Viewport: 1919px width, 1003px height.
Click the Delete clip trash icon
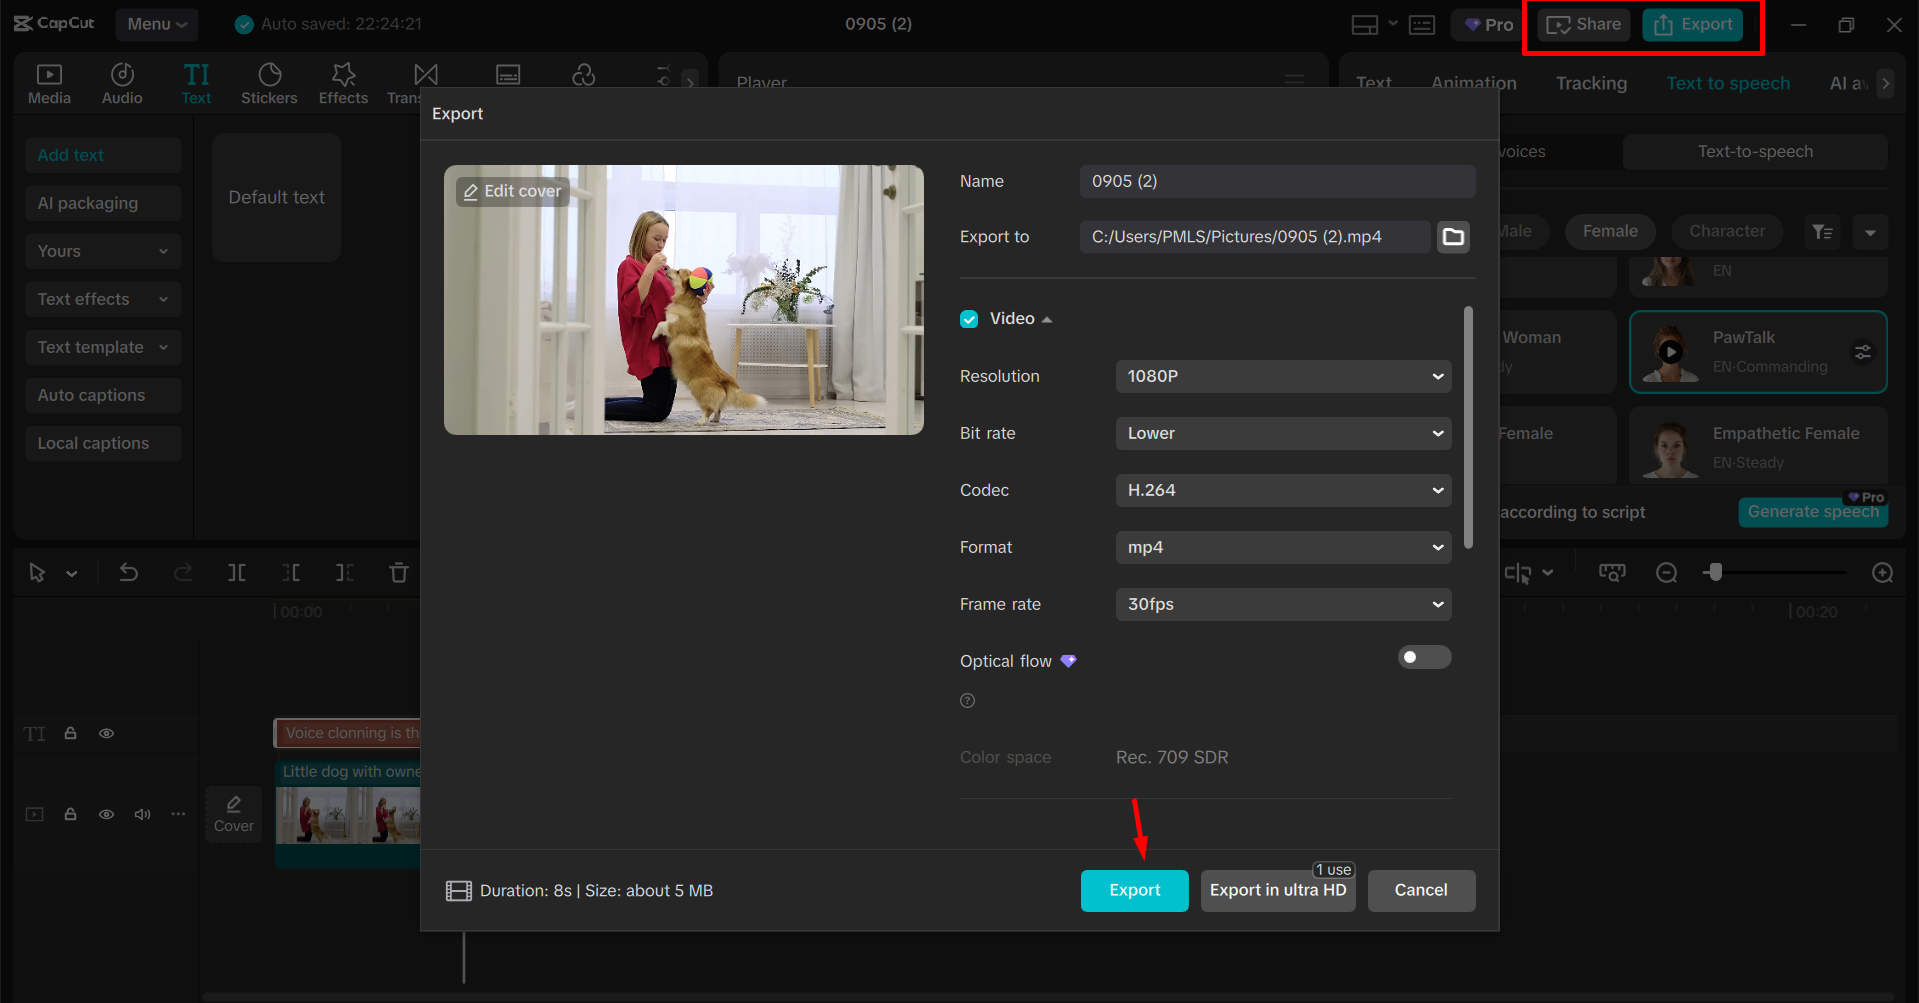398,572
